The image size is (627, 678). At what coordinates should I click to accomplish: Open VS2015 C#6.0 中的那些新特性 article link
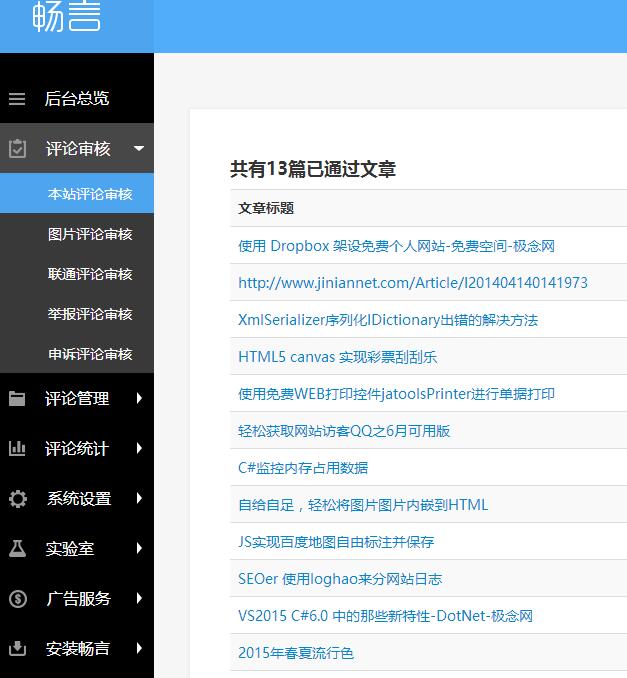[x=386, y=616]
